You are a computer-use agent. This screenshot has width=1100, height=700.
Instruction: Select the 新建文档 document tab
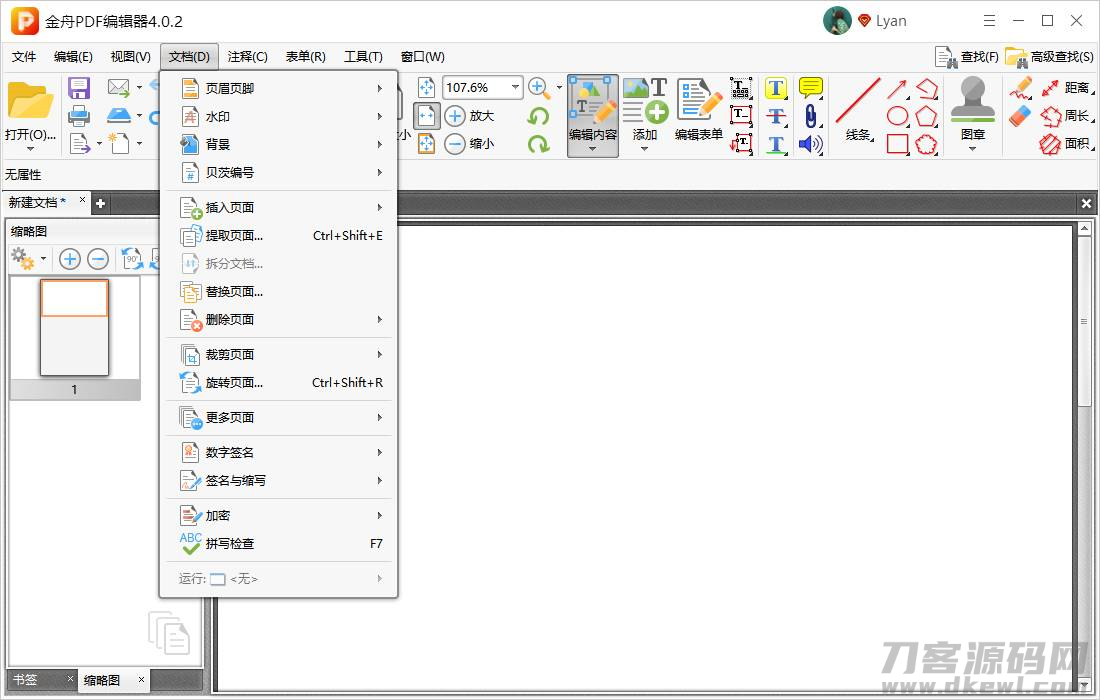pyautogui.click(x=37, y=202)
